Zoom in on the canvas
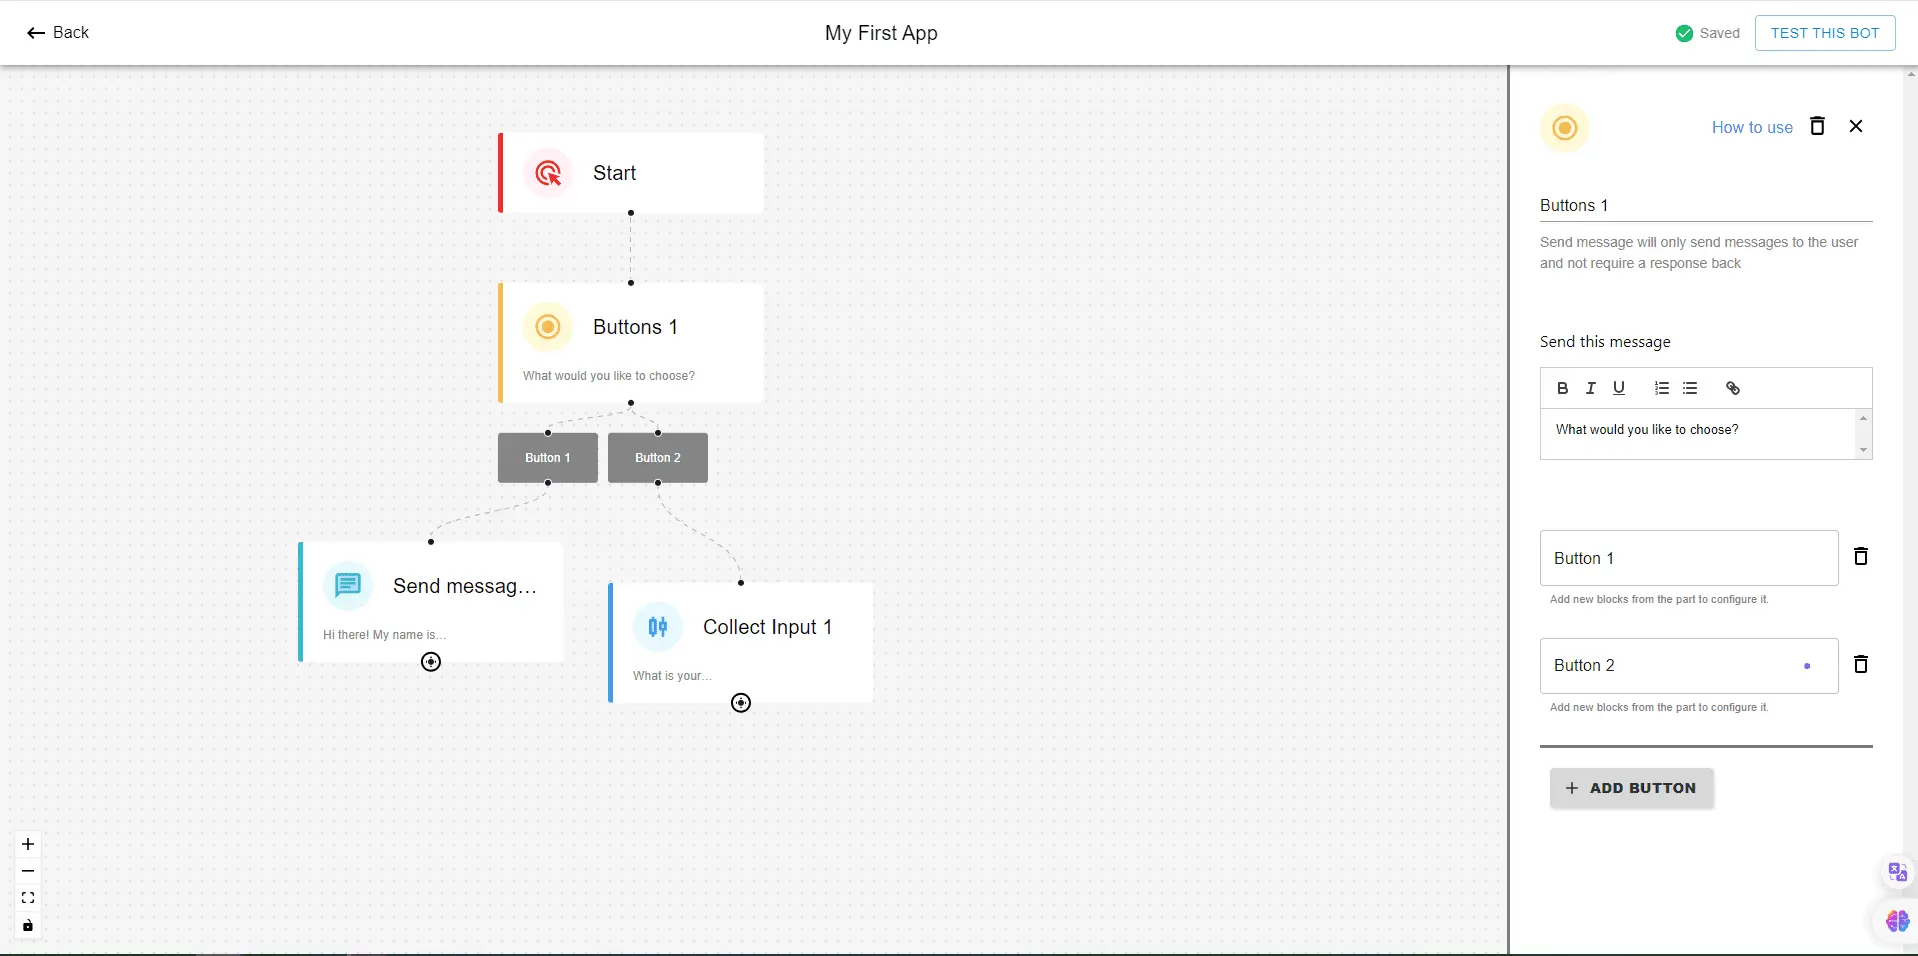Screen dimensions: 1918x956 point(28,844)
